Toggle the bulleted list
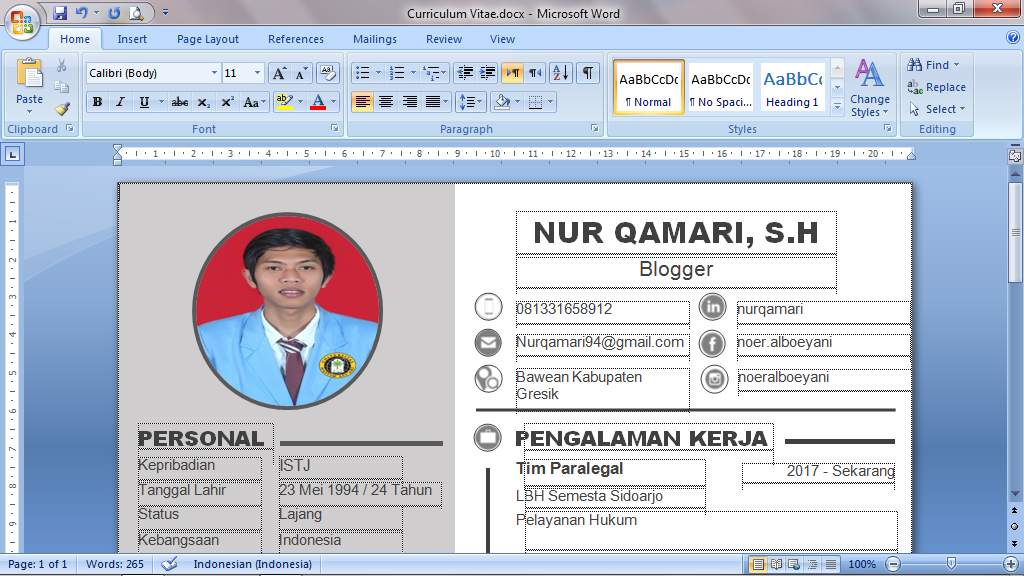The image size is (1024, 576). (362, 72)
